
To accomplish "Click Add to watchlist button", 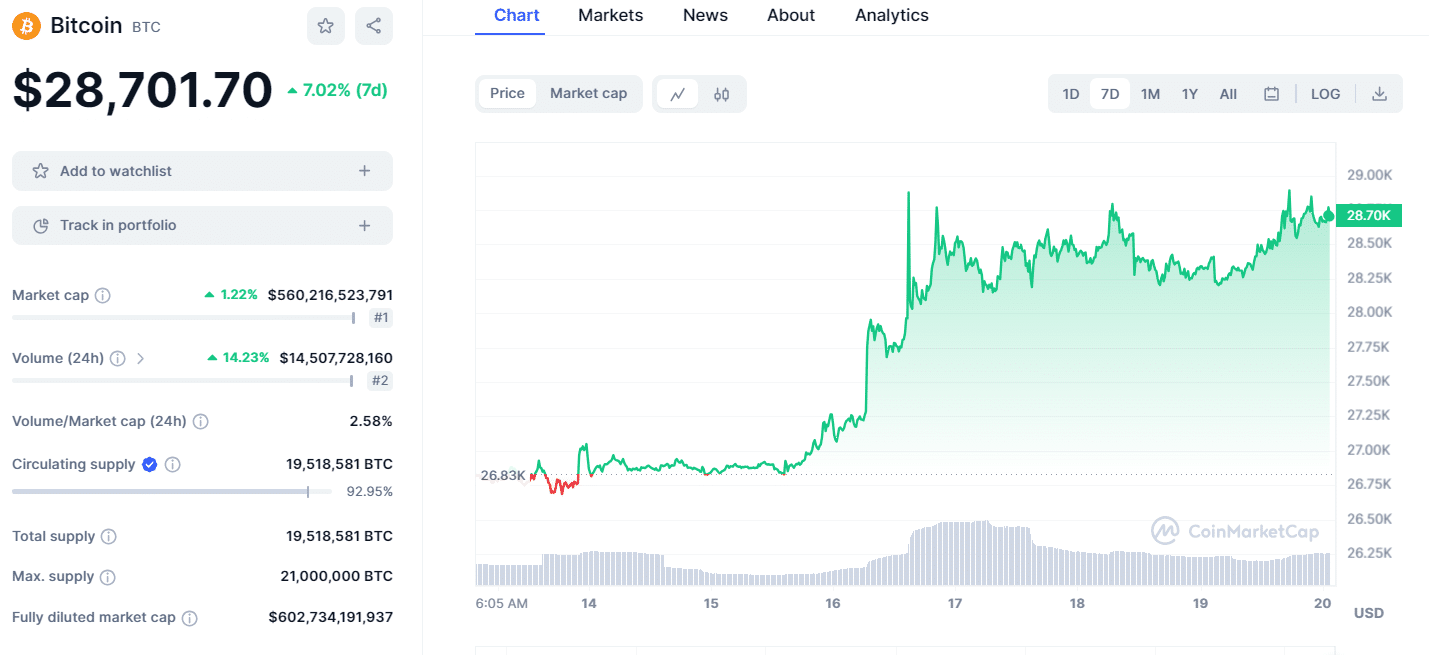I will pos(202,171).
